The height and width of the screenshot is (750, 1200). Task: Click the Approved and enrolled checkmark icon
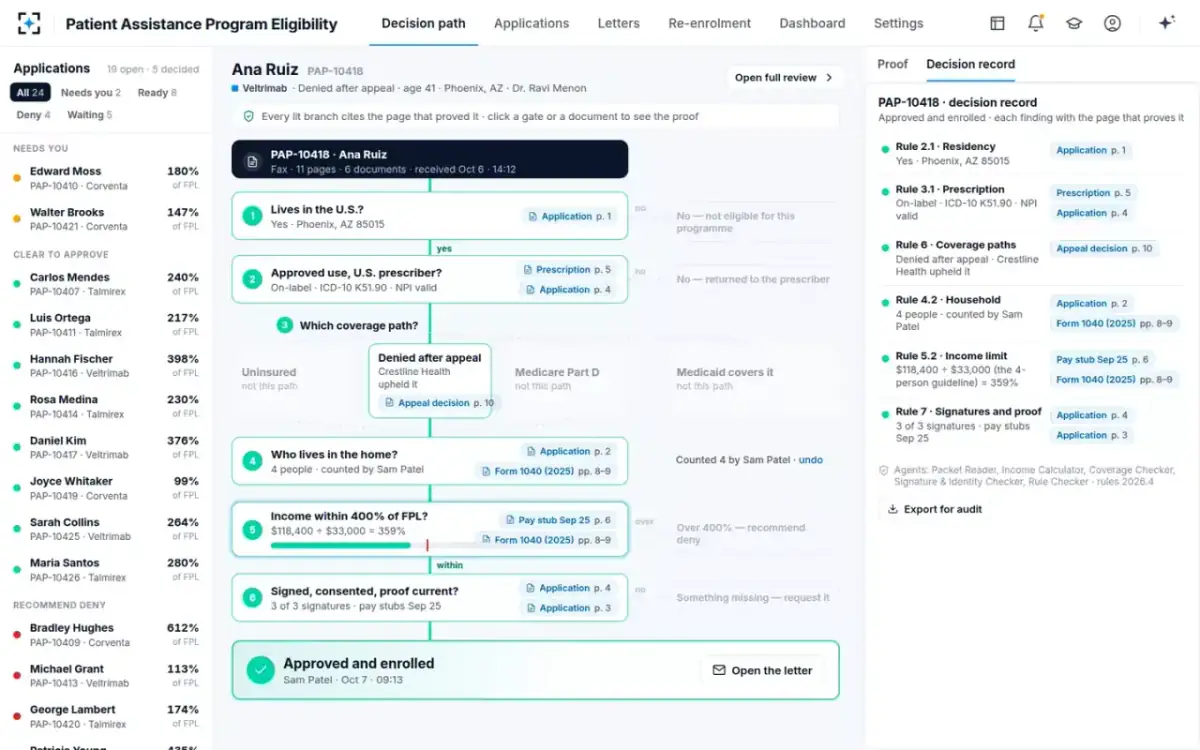[x=260, y=670]
